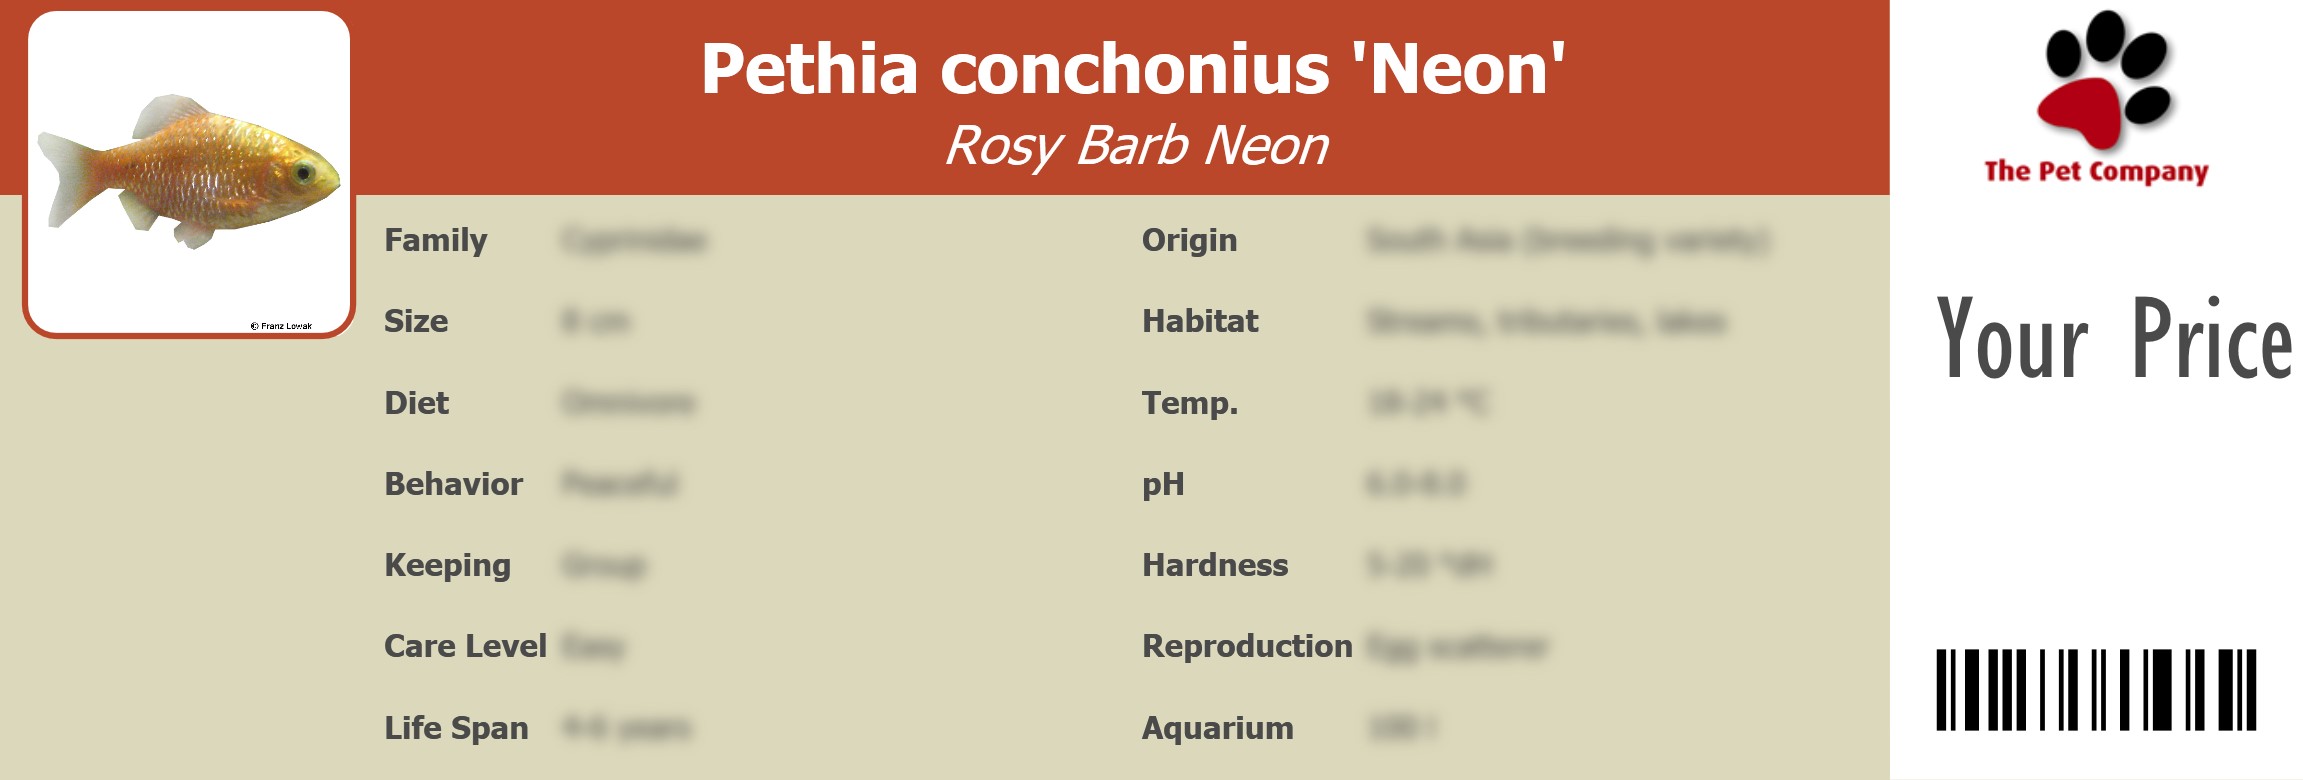Click the Your Price text
The width and height of the screenshot is (2303, 780).
2114,339
